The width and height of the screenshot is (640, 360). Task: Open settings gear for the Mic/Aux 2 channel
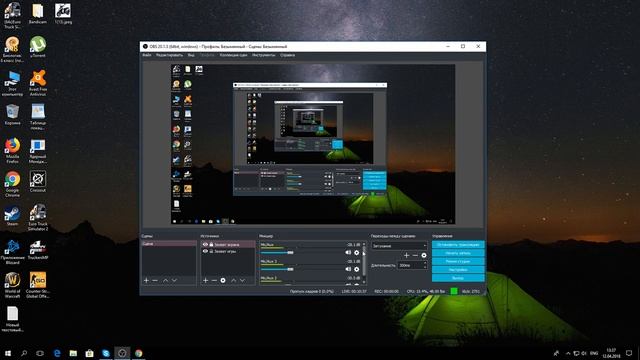357,269
